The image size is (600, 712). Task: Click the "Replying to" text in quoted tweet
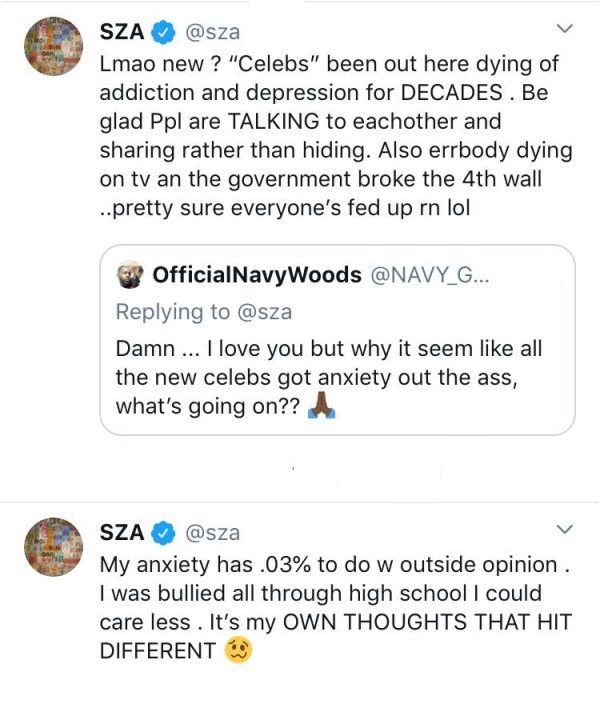coord(173,311)
